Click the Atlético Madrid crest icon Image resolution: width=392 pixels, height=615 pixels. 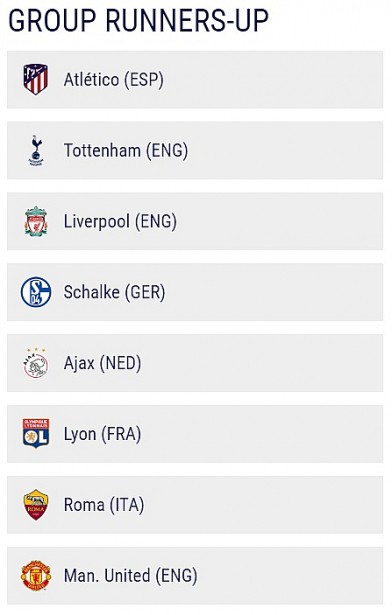coord(36,80)
